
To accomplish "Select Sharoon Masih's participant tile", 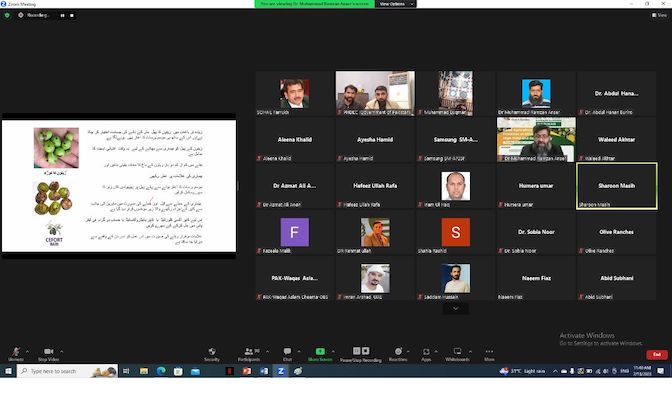I will point(617,186).
